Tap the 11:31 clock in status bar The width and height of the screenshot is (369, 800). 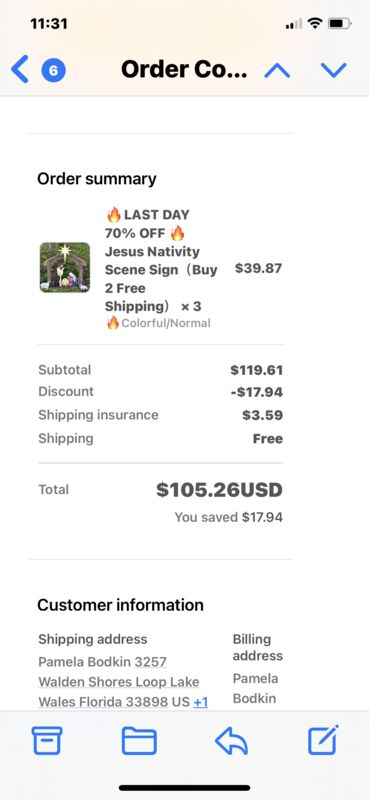[48, 23]
